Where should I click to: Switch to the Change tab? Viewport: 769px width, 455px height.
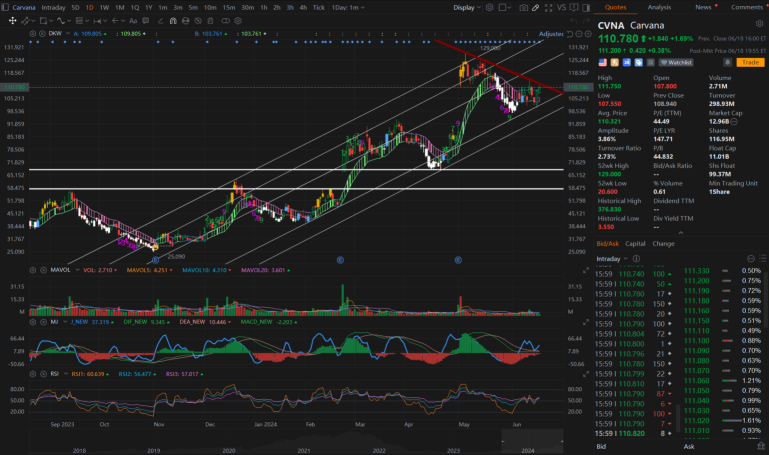point(663,244)
